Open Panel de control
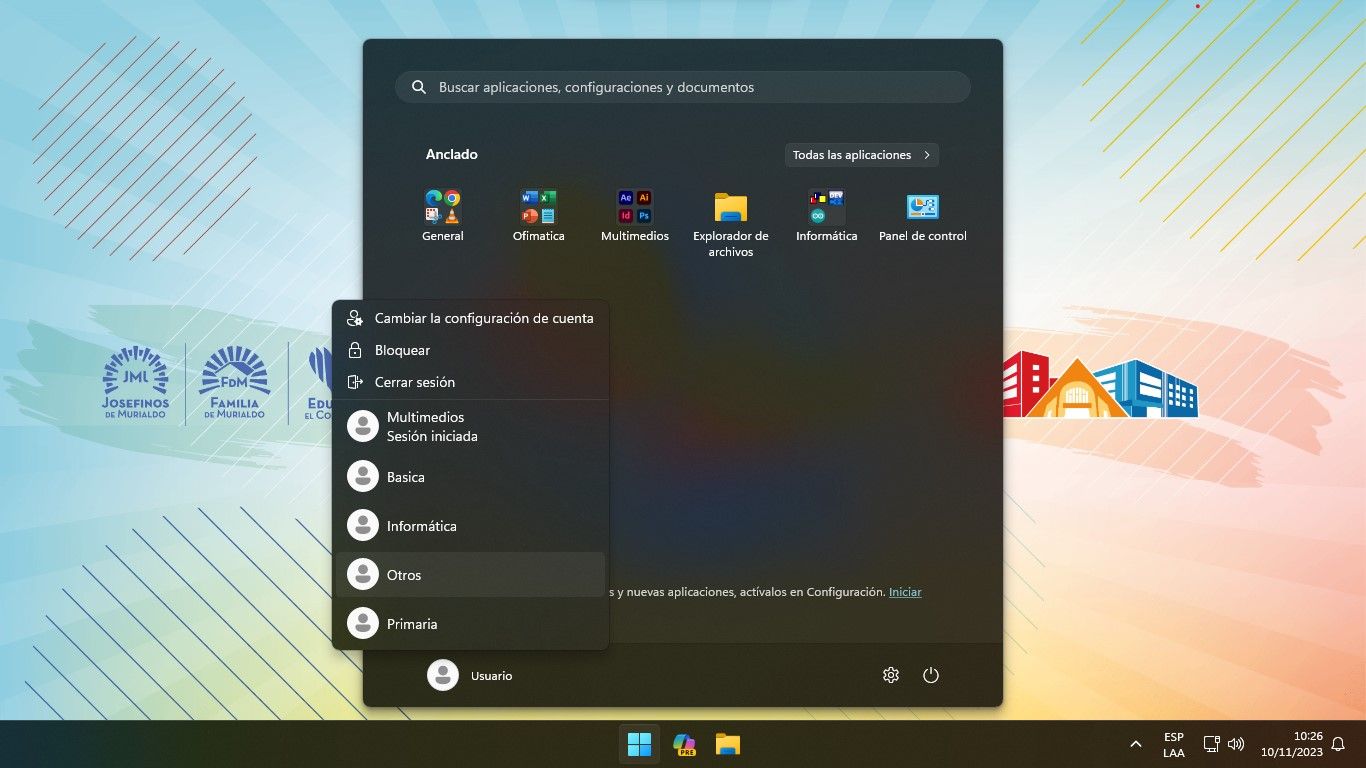Screen dimensions: 1366x768 coord(923,216)
